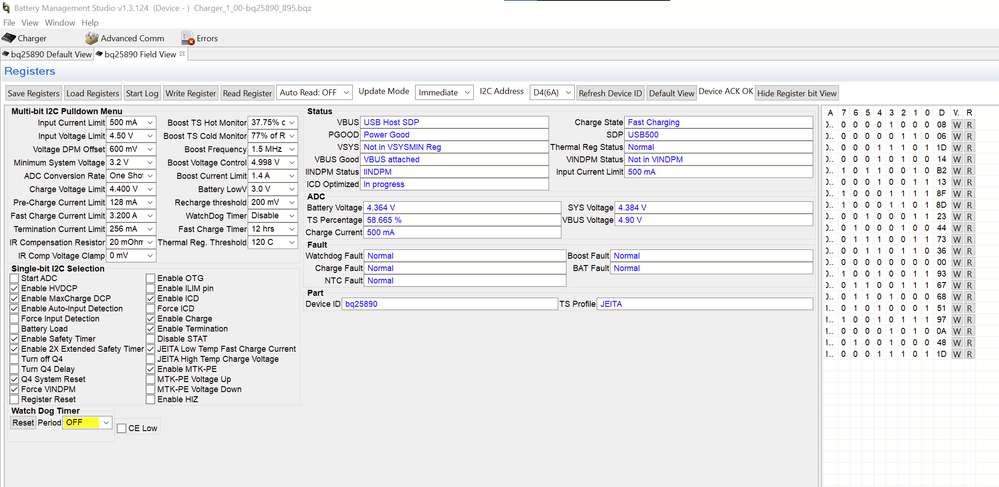Click R button for register row 48
999x487 pixels.
[969, 344]
